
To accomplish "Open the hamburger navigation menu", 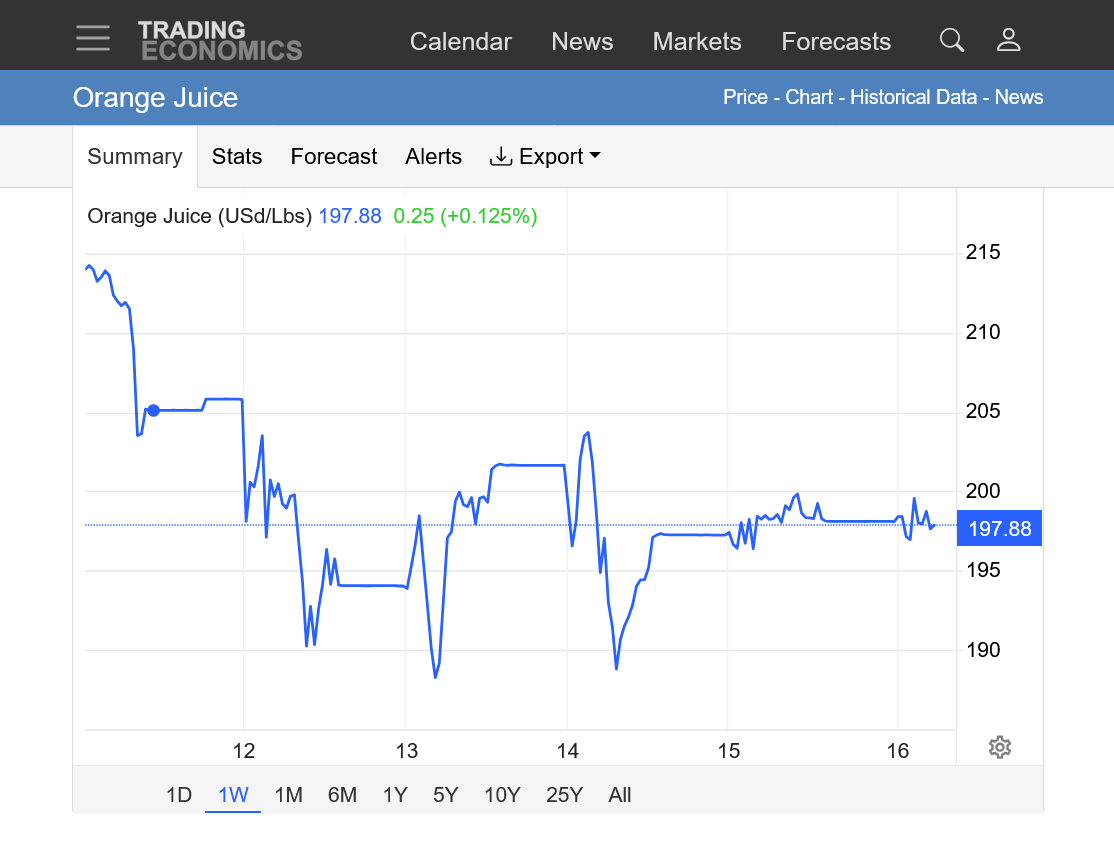I will (93, 39).
